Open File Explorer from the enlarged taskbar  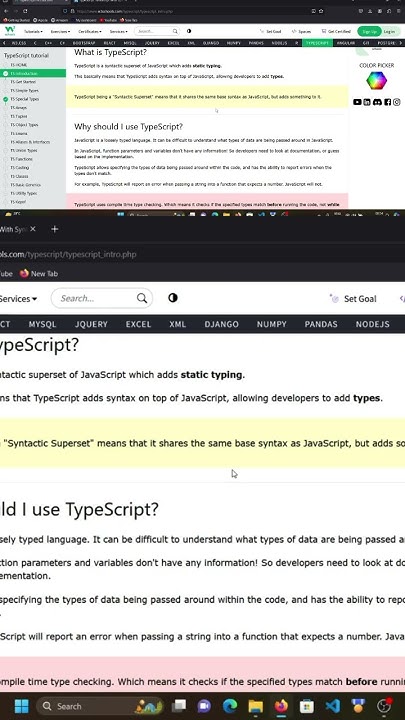pyautogui.click(x=256, y=706)
